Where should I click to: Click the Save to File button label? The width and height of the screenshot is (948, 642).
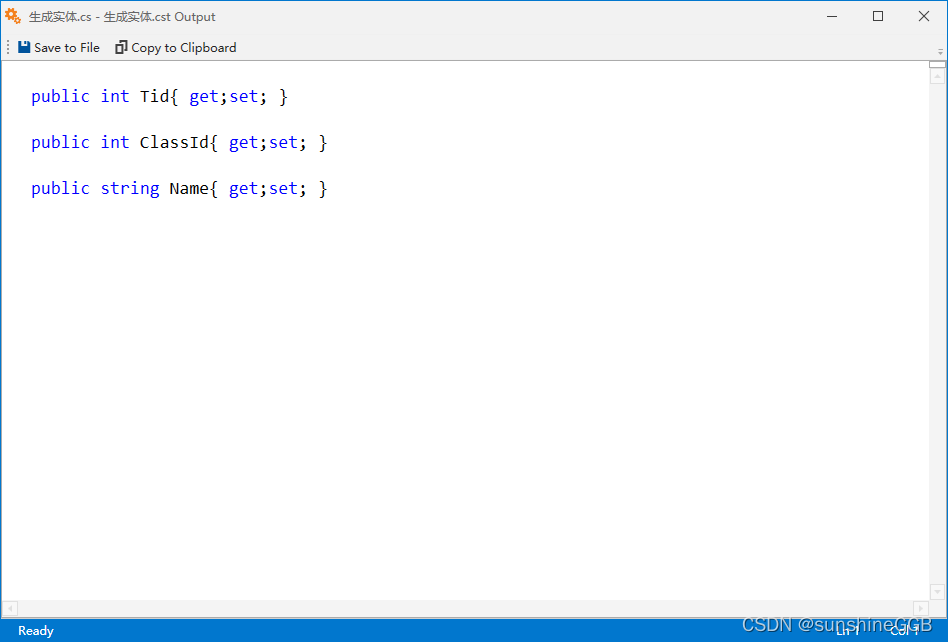pyautogui.click(x=67, y=48)
